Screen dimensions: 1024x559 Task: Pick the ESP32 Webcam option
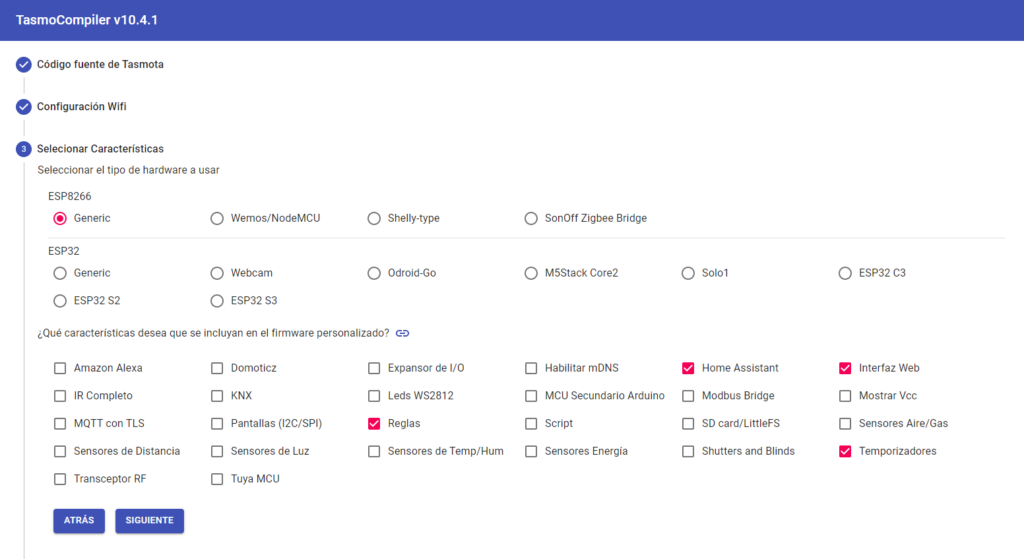point(217,273)
